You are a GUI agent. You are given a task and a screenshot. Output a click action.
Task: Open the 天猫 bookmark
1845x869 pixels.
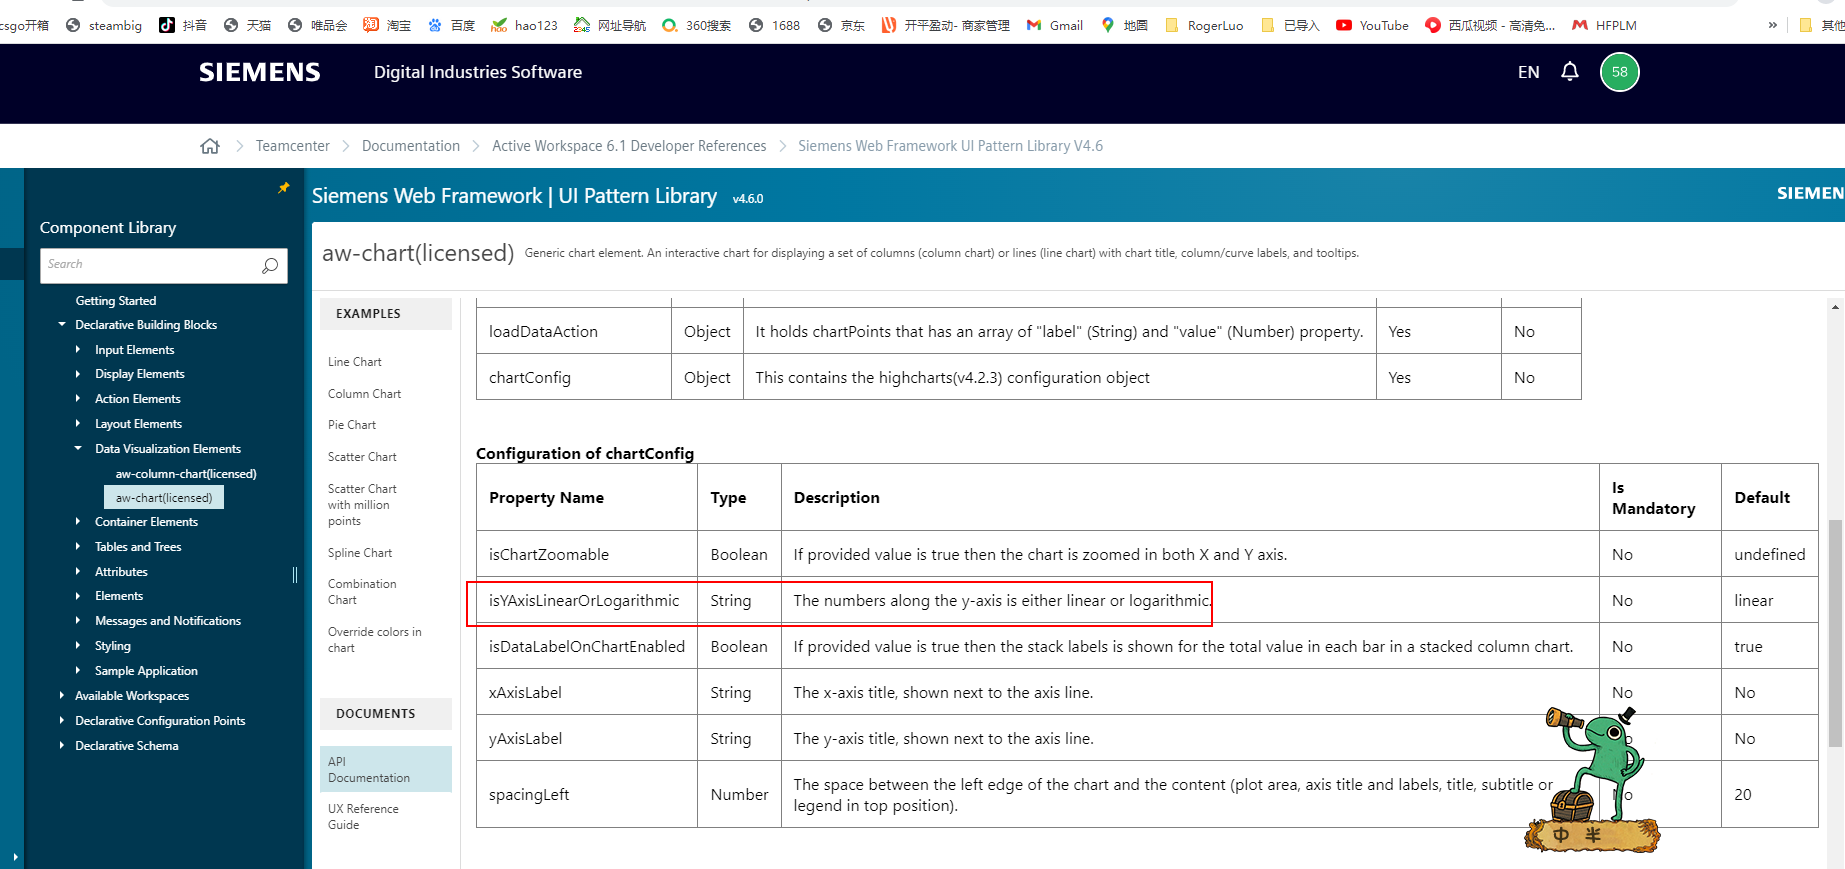pyautogui.click(x=247, y=25)
